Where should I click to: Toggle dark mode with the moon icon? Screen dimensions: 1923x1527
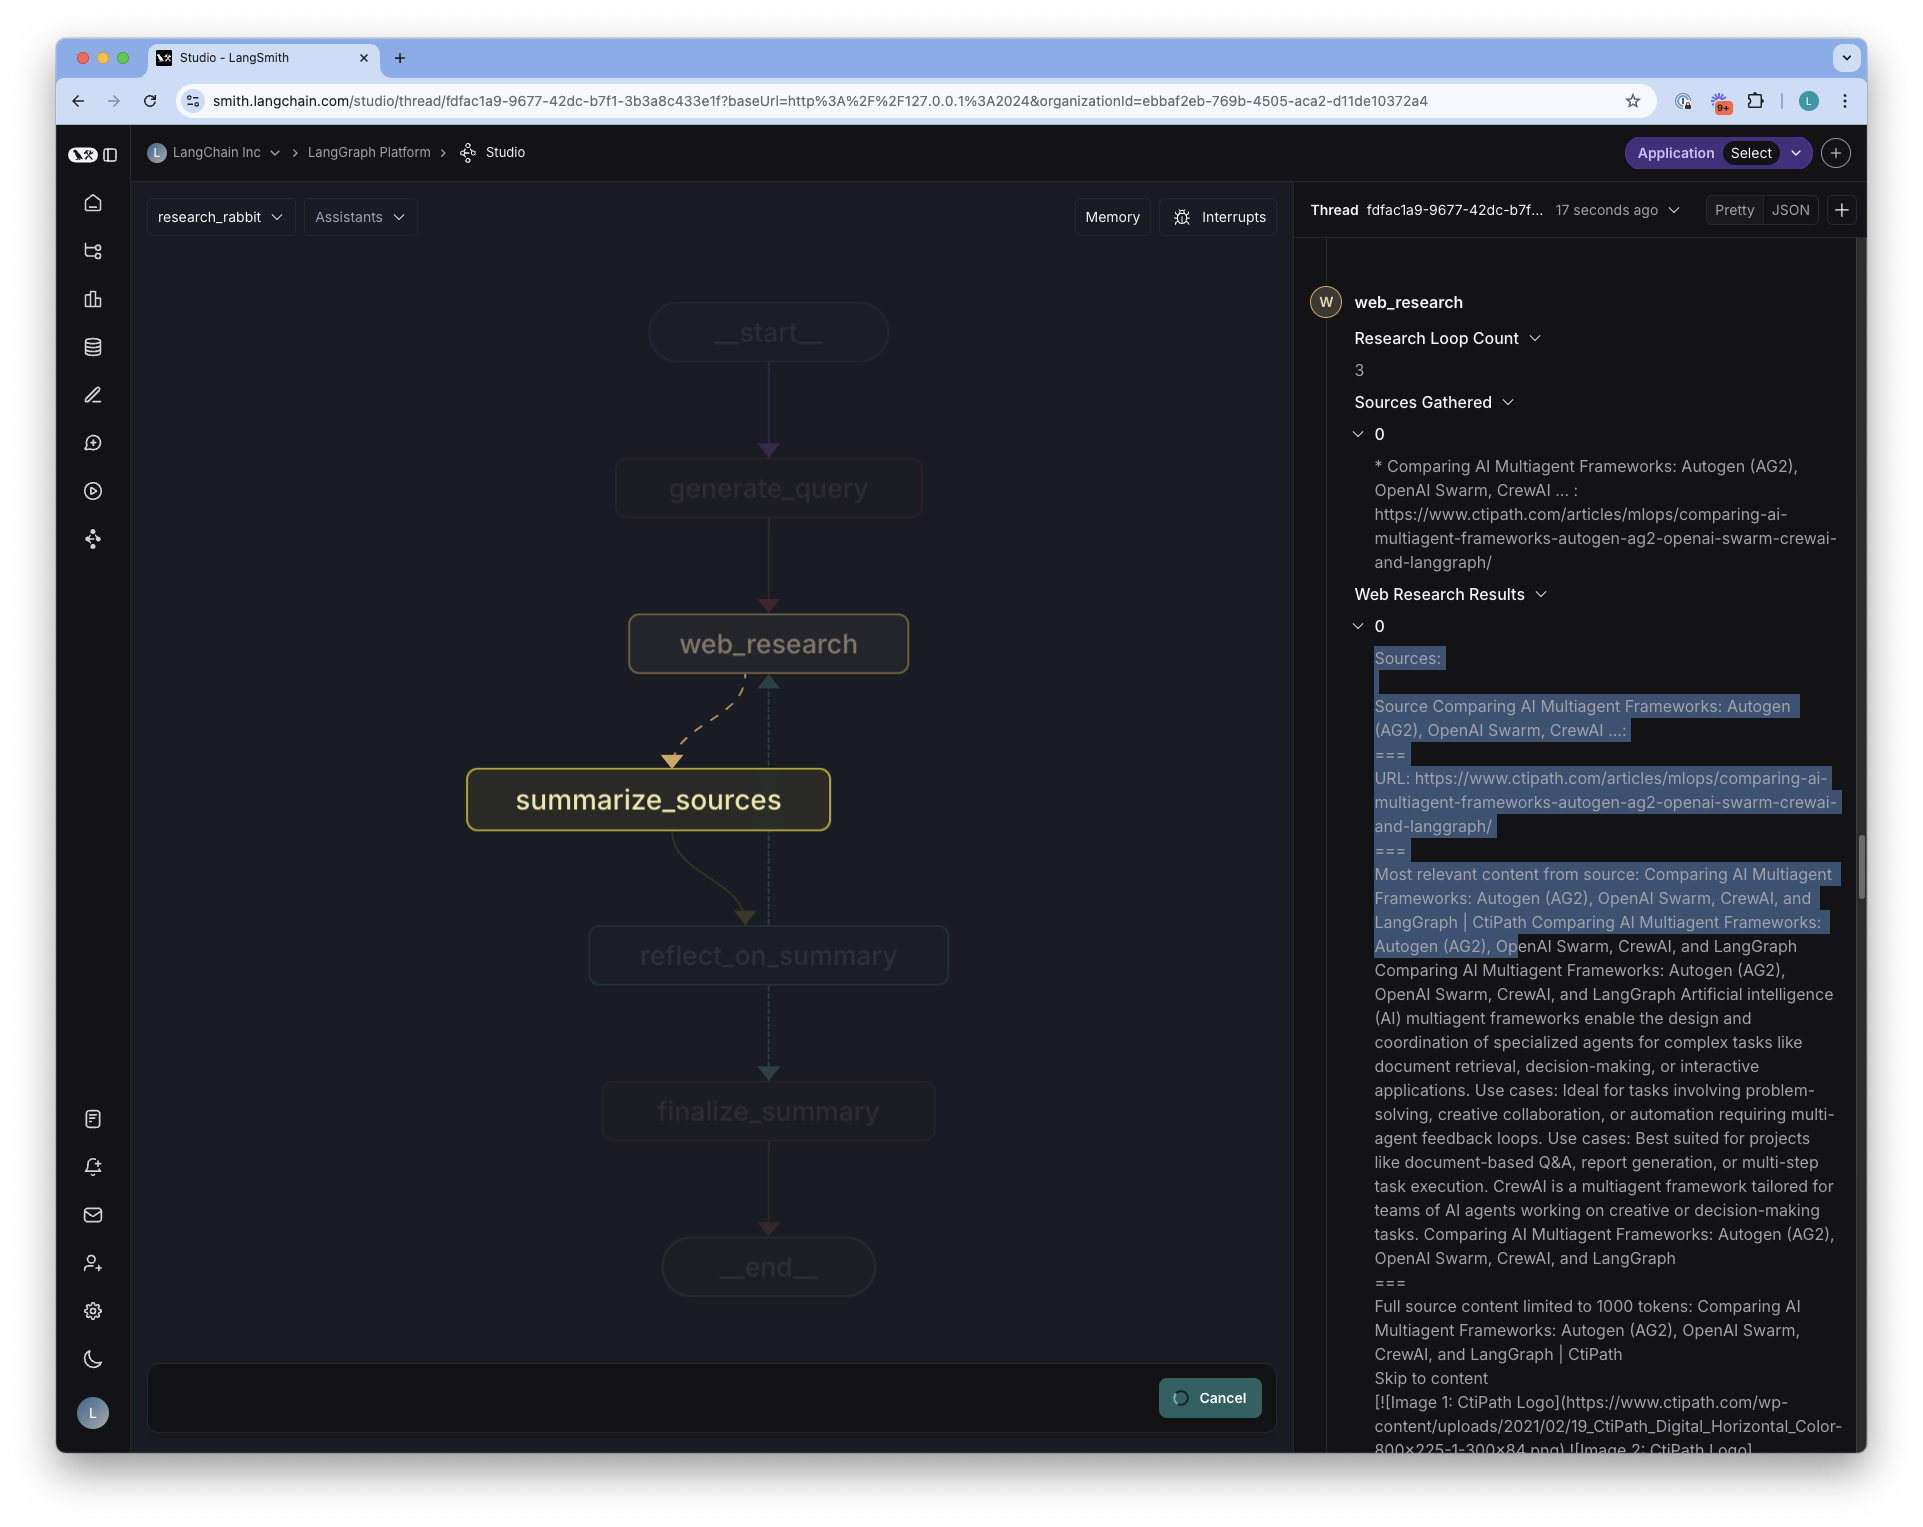pyautogui.click(x=93, y=1359)
